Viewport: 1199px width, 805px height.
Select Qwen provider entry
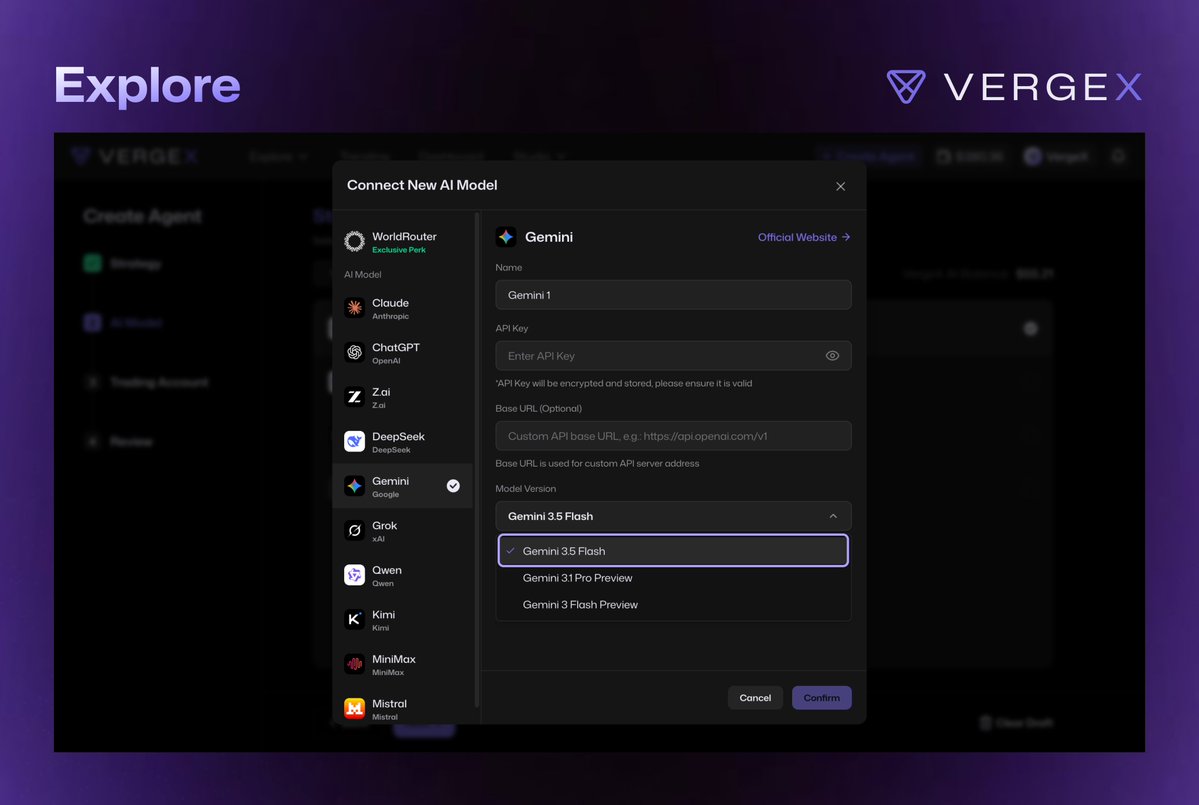(x=403, y=575)
